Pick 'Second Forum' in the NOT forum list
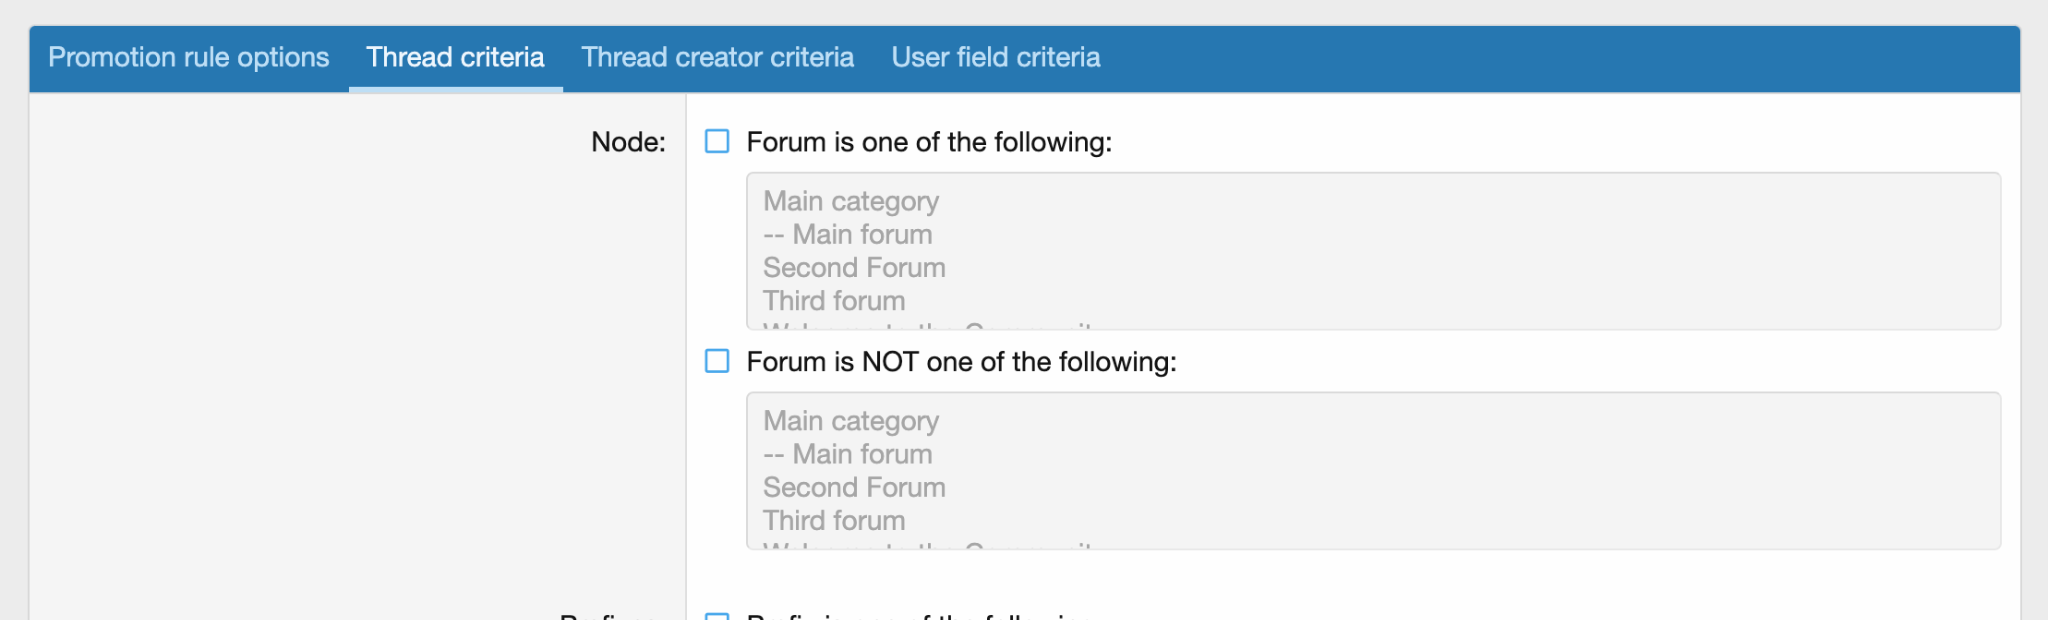2048x620 pixels. click(854, 488)
